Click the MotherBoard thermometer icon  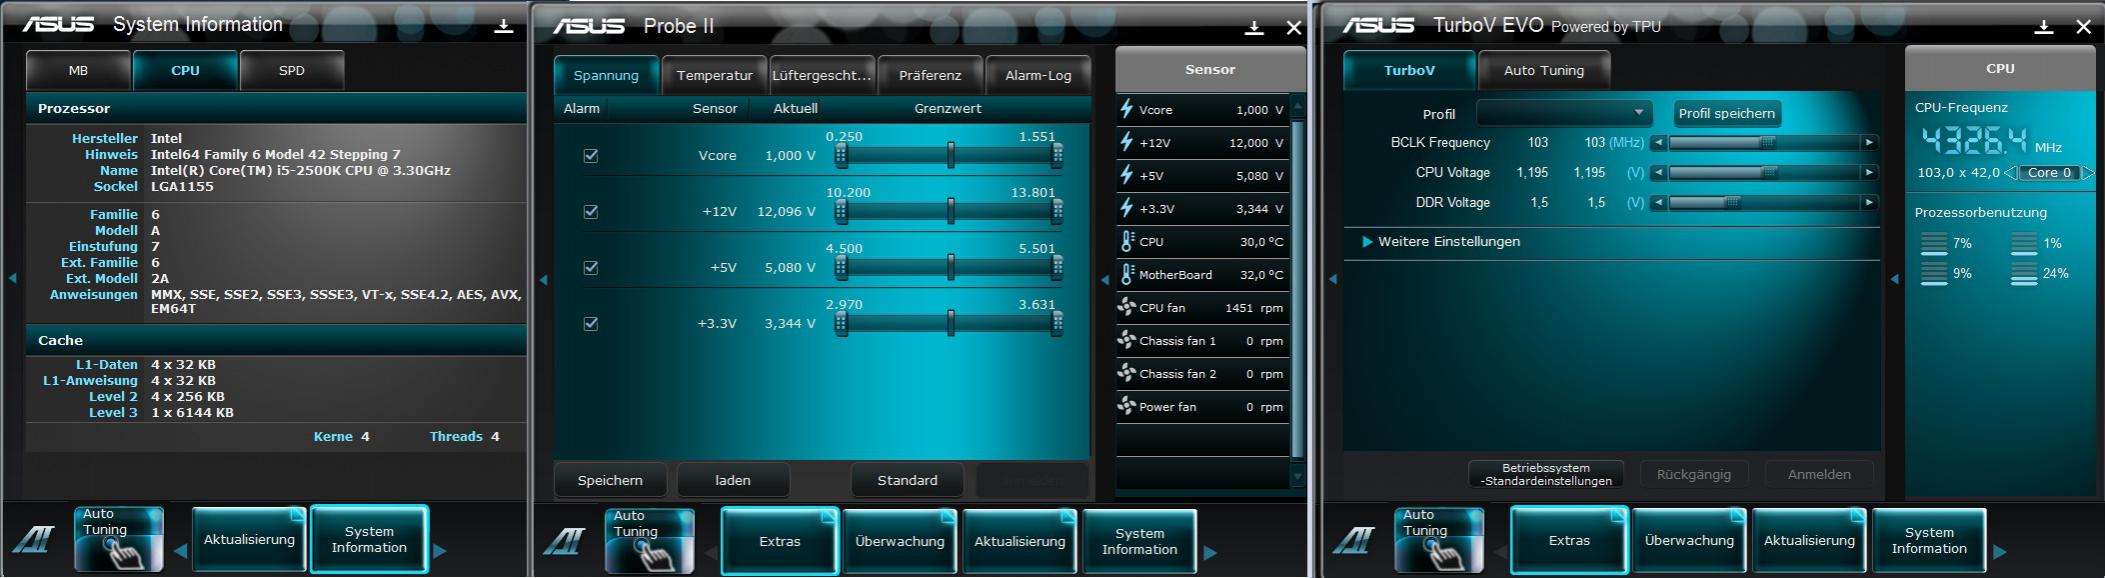1127,274
